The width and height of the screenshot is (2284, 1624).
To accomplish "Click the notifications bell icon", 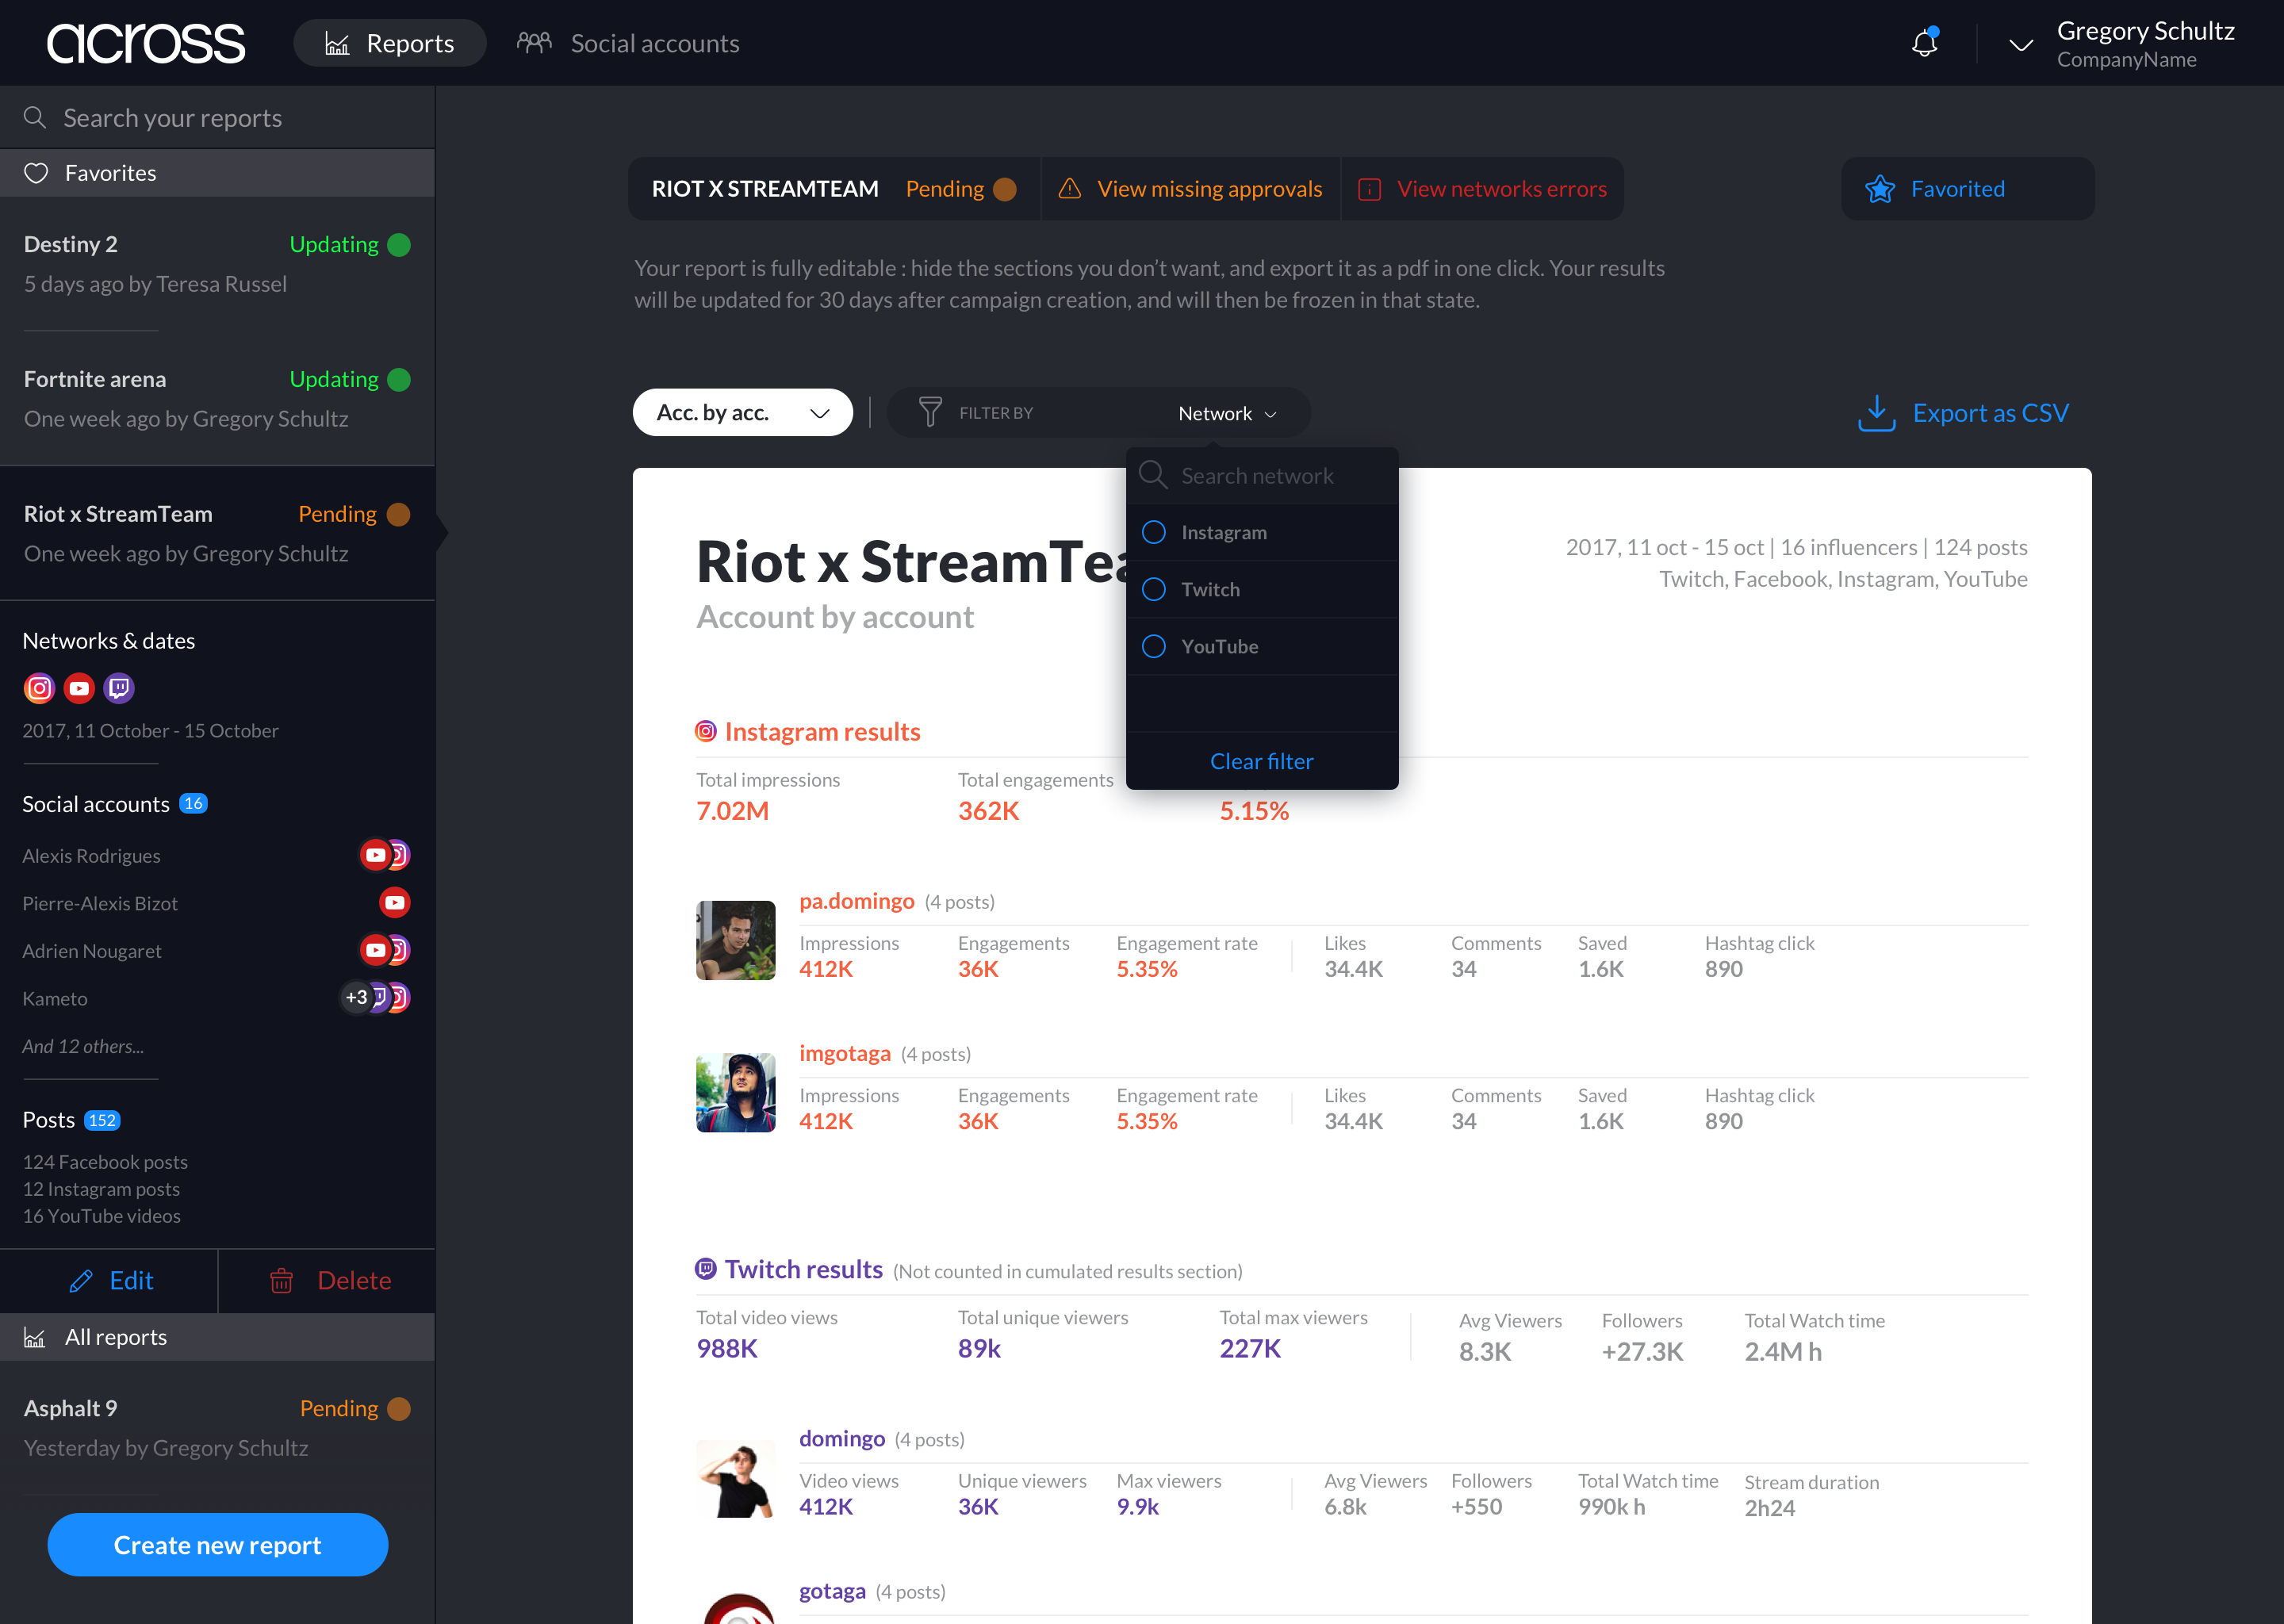I will tap(1924, 43).
